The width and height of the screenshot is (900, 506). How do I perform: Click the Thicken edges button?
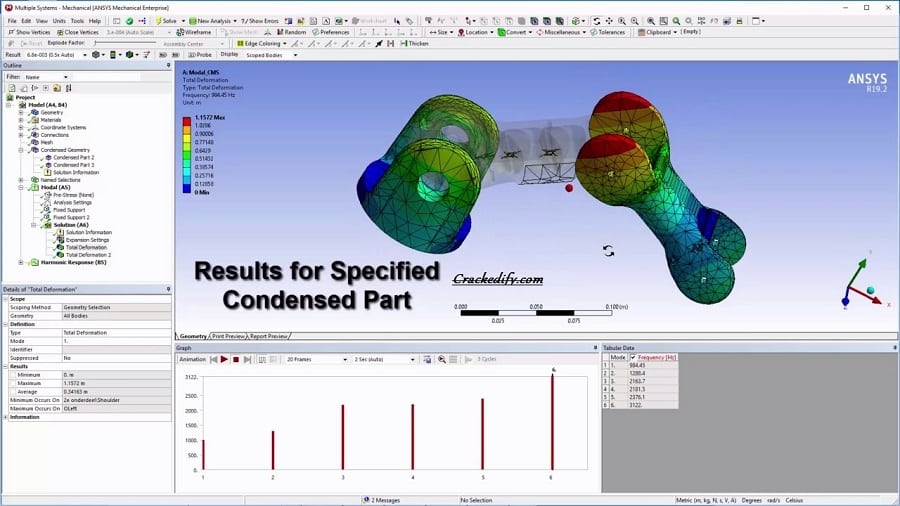414,44
